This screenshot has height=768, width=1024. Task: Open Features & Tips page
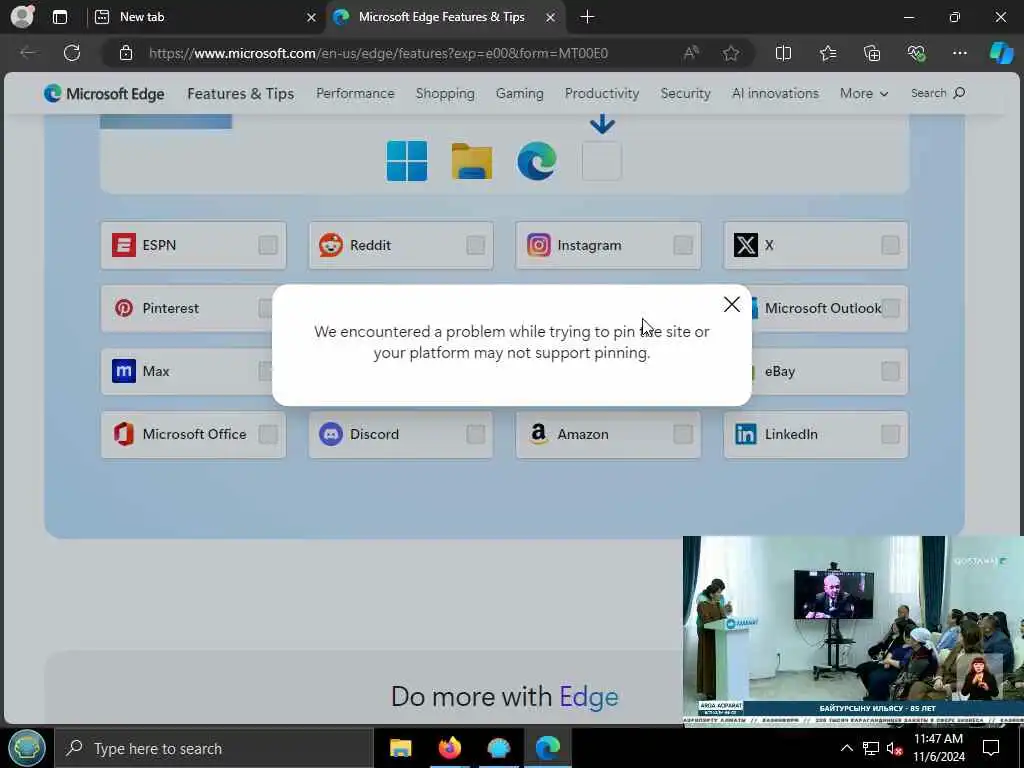pos(240,94)
